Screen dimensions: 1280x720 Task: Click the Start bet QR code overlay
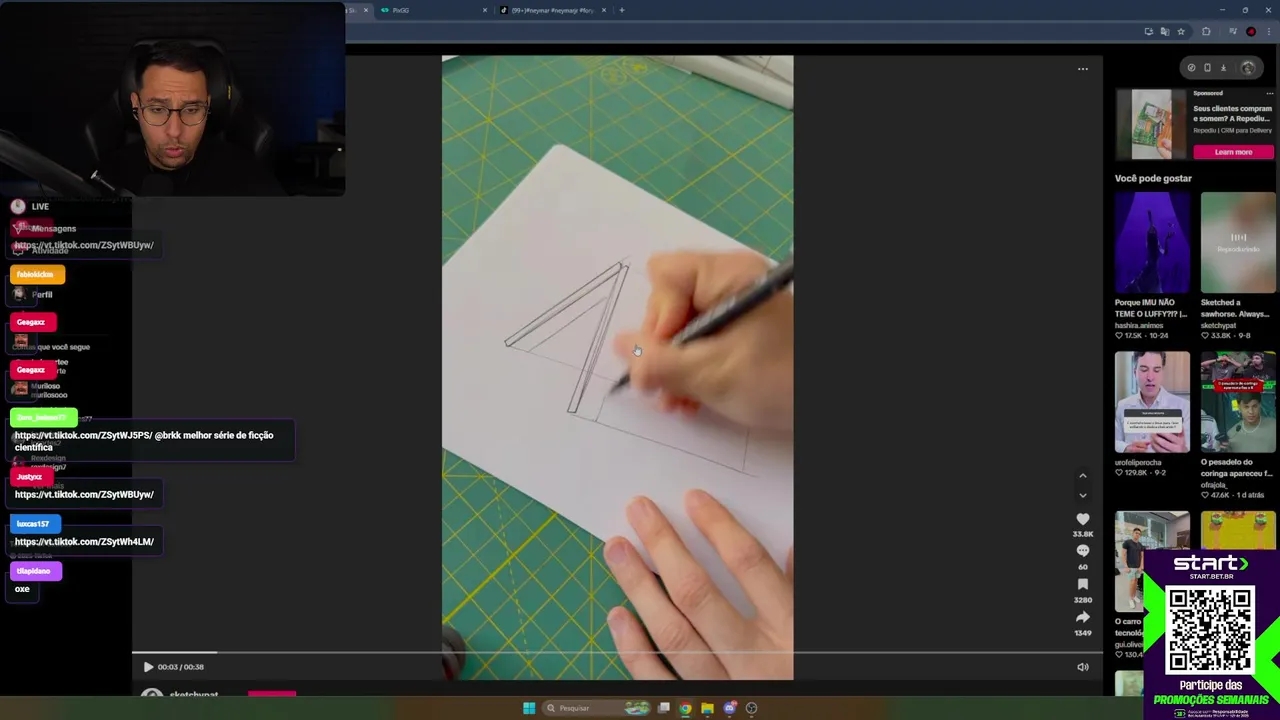coord(1210,630)
